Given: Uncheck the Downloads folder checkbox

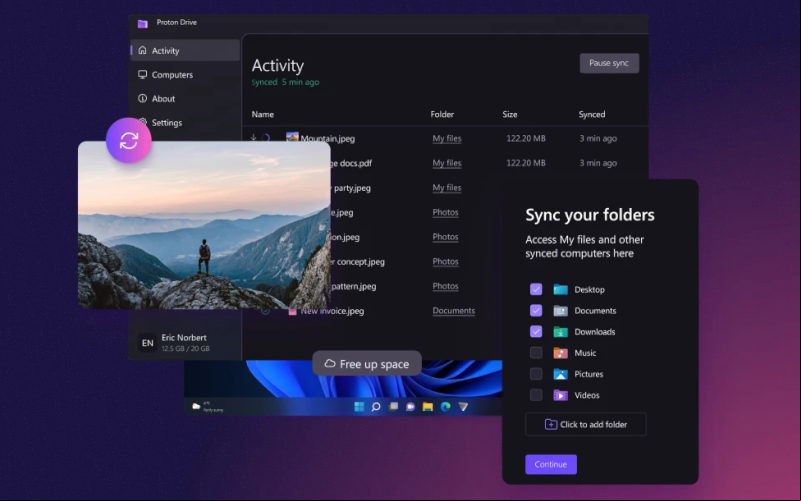Looking at the screenshot, I should (x=536, y=331).
